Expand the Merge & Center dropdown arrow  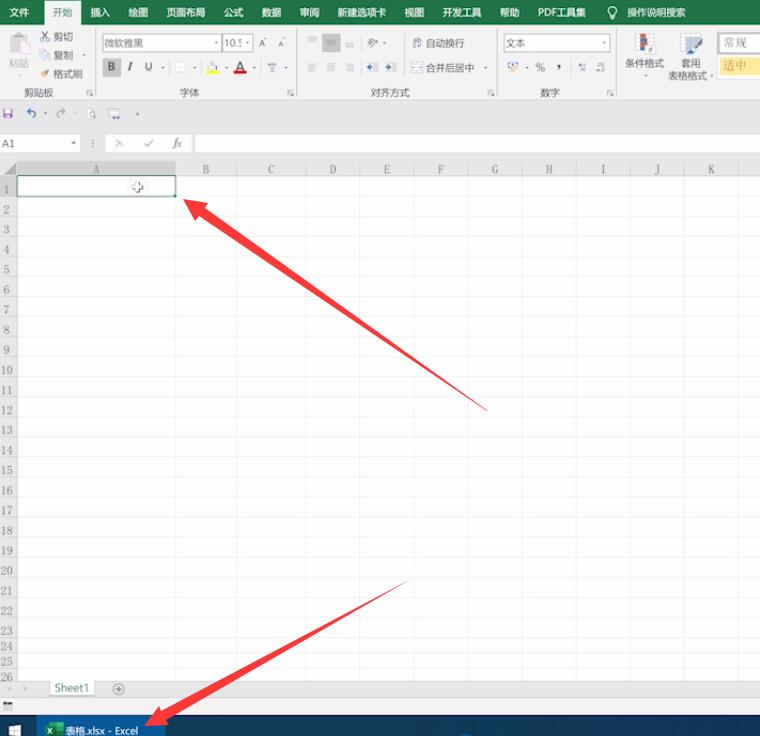tap(485, 68)
